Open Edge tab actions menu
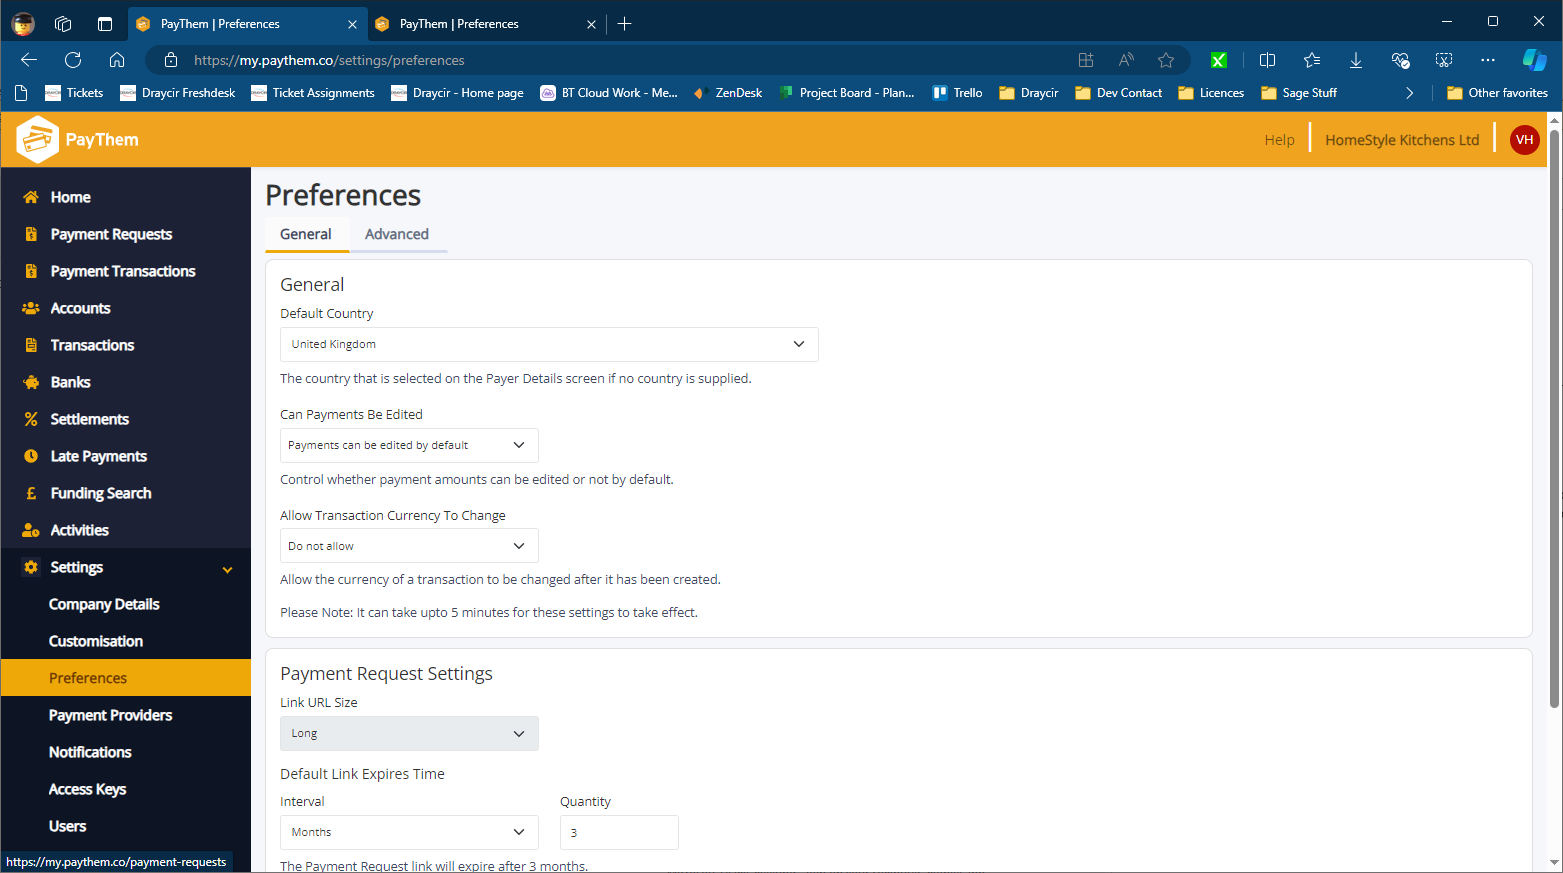The width and height of the screenshot is (1563, 873). pyautogui.click(x=105, y=24)
